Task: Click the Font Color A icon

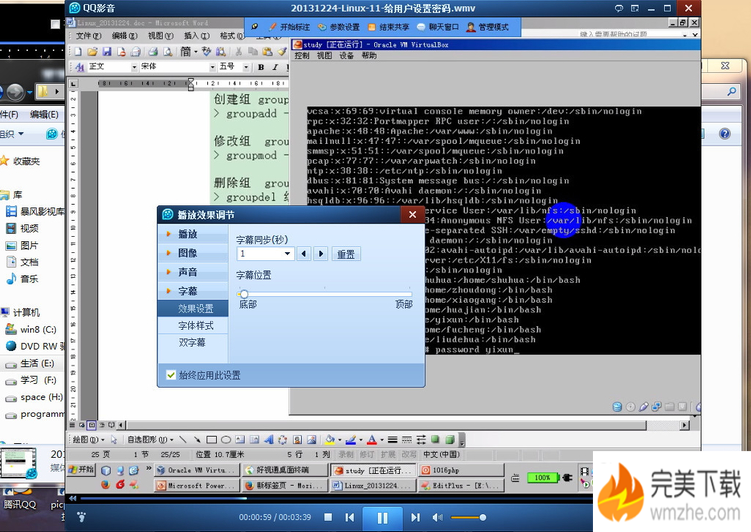Action: [372, 440]
